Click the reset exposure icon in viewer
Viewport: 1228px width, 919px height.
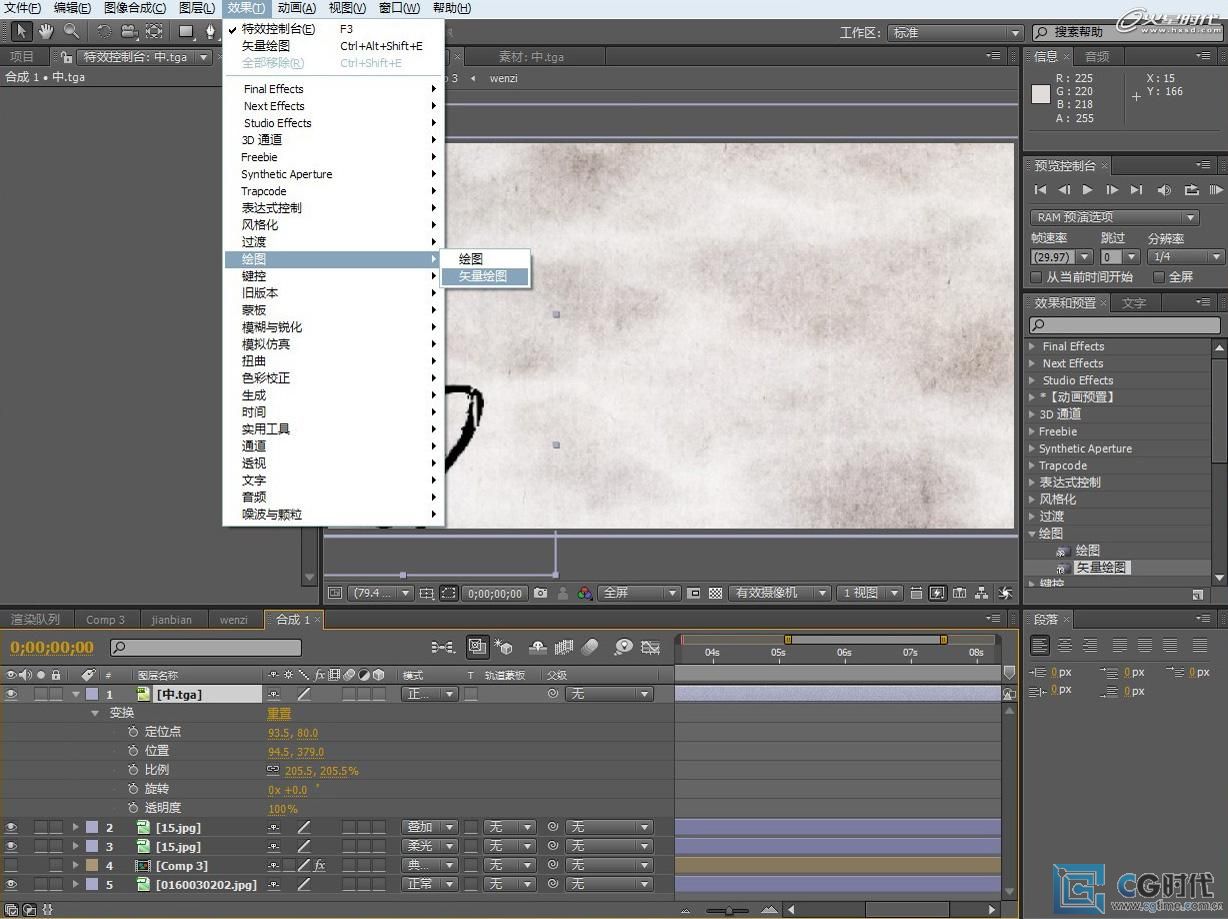[x=1005, y=593]
